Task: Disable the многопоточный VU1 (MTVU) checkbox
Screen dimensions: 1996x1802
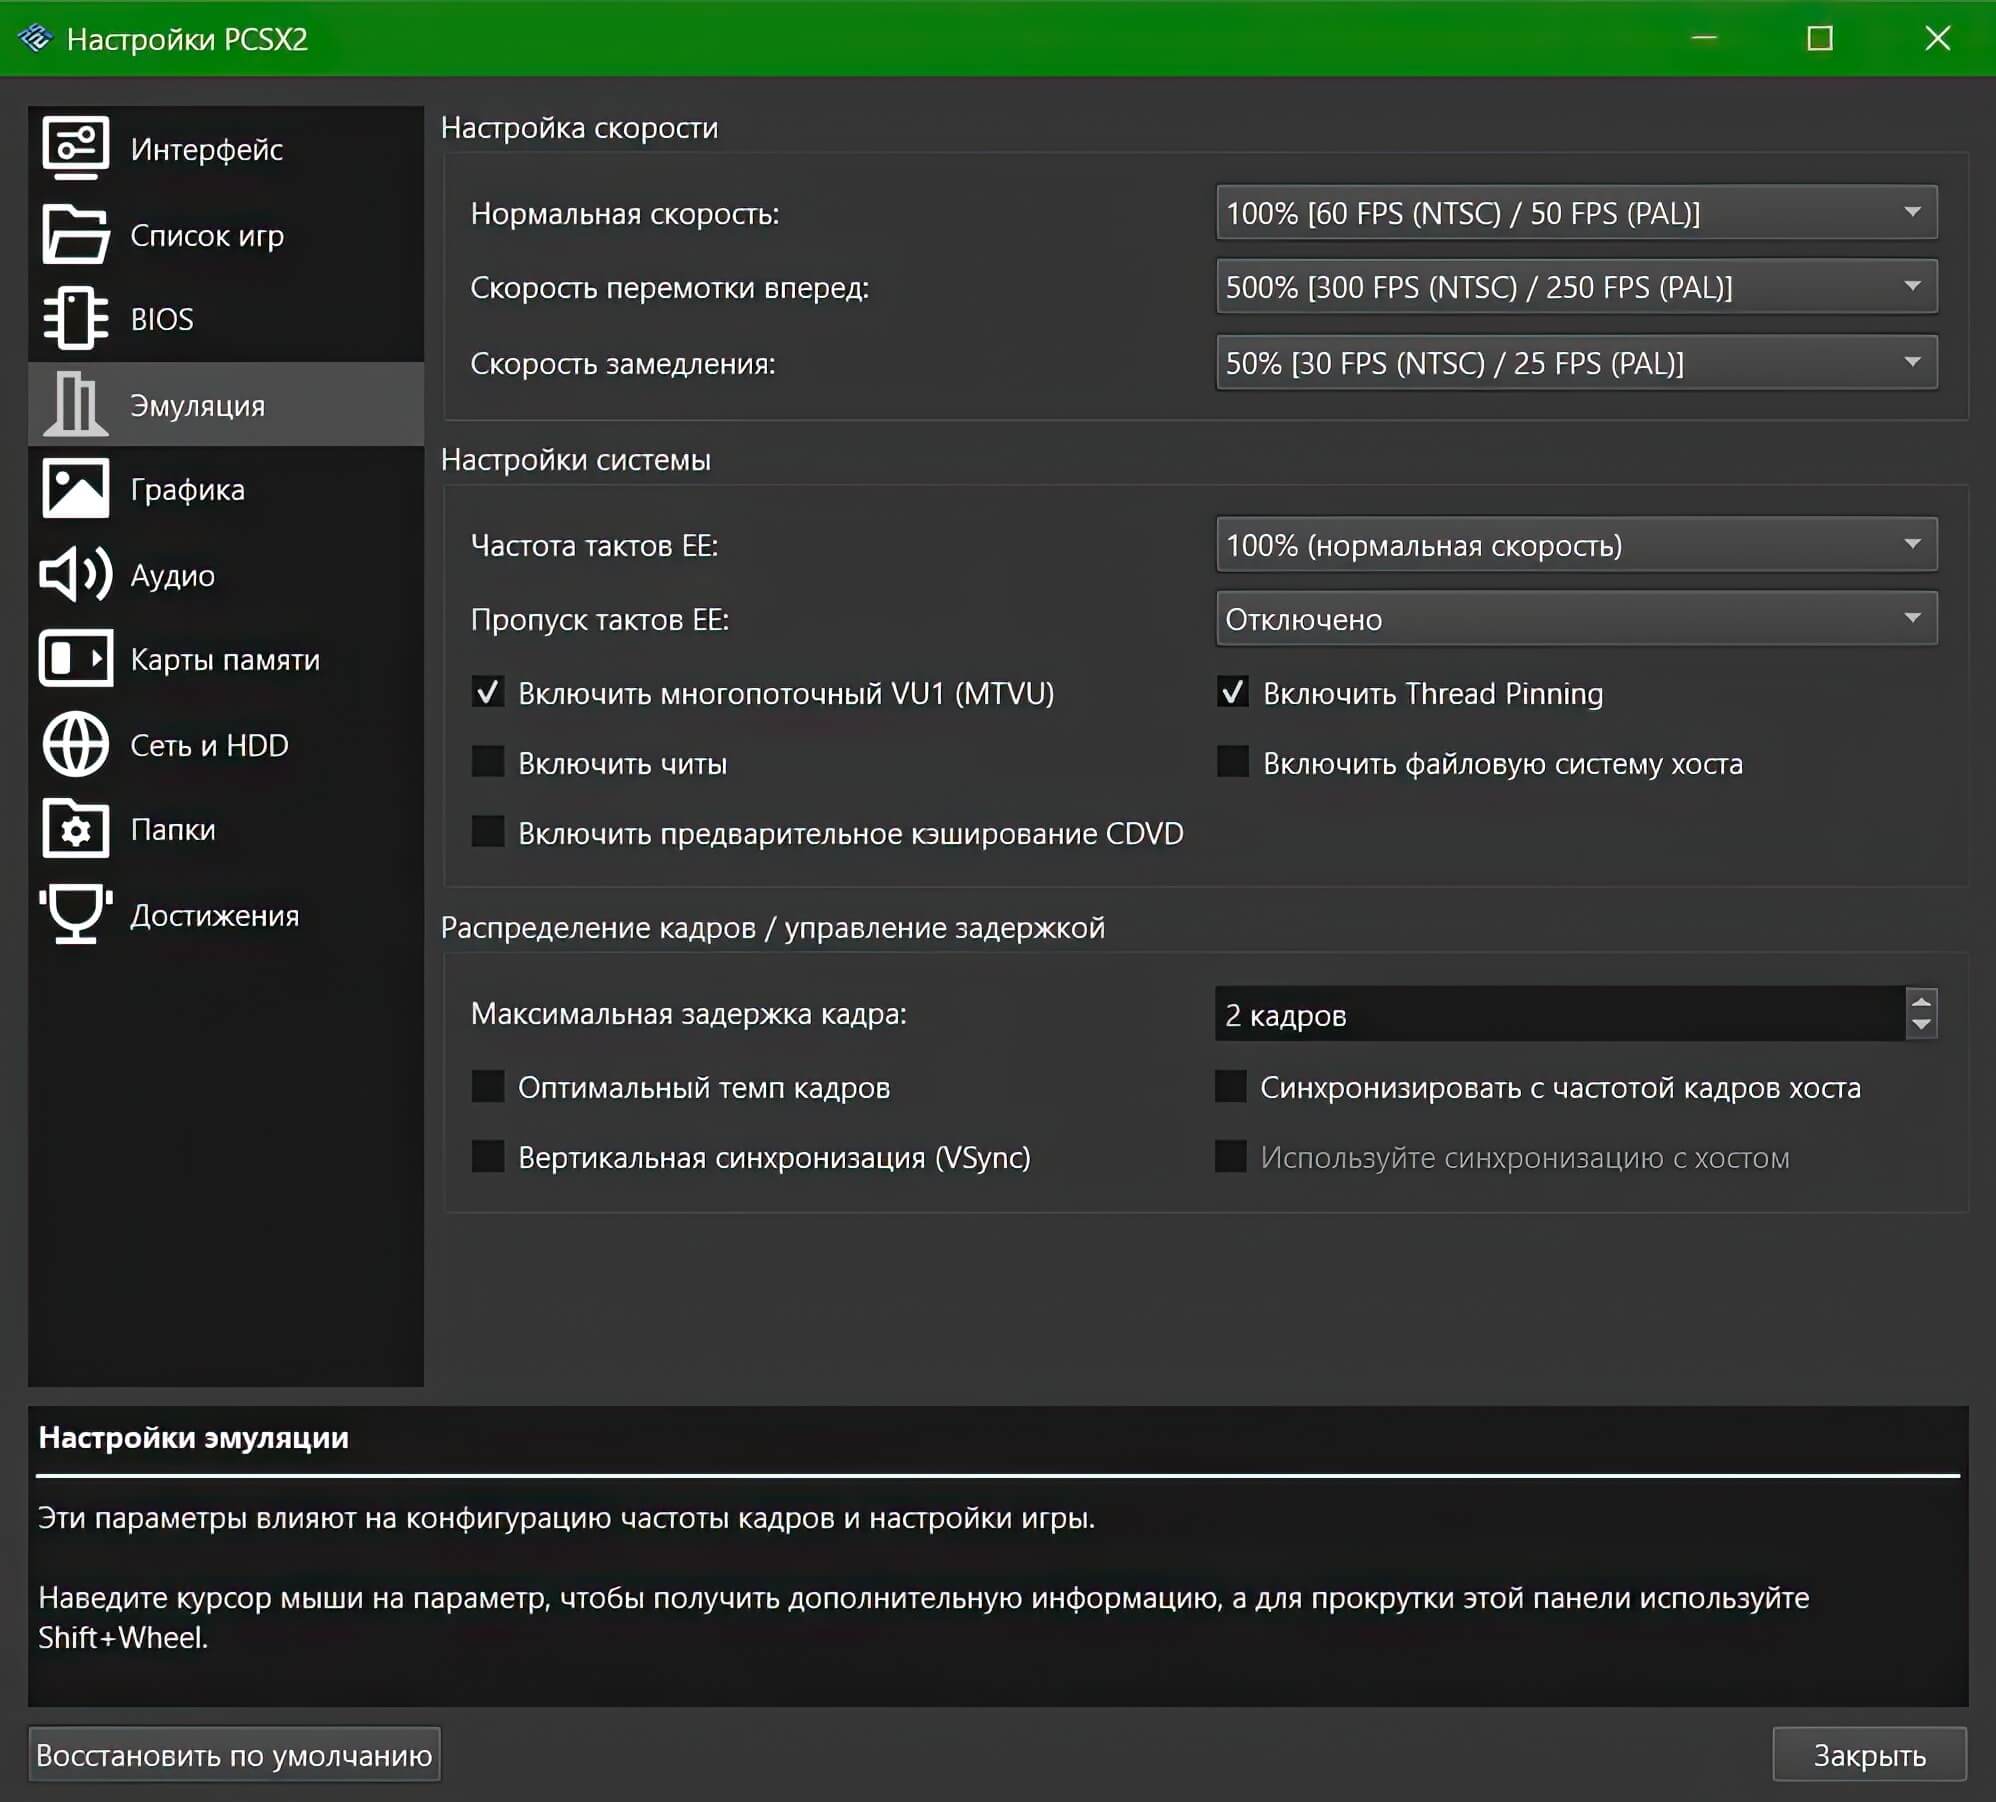Action: tap(488, 693)
